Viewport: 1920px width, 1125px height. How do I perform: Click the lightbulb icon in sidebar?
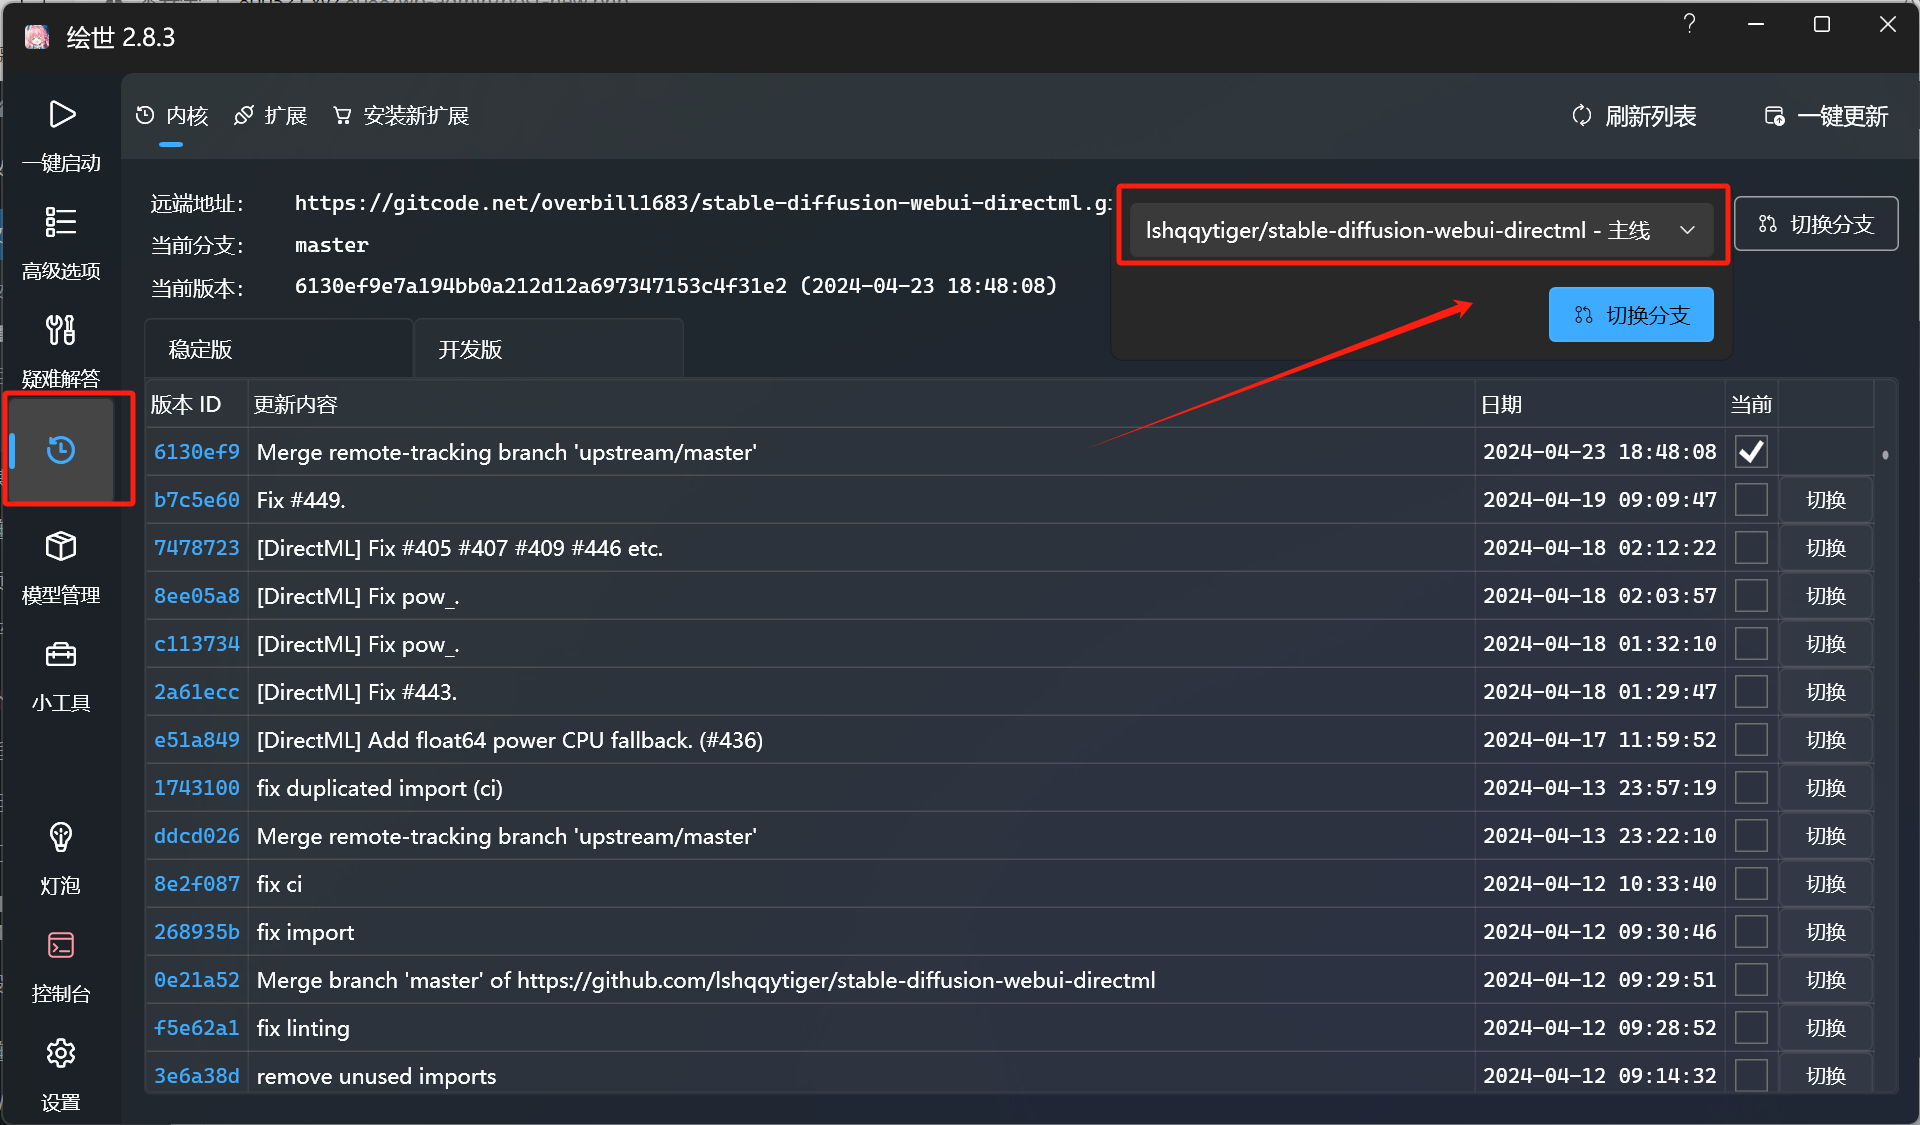click(61, 837)
